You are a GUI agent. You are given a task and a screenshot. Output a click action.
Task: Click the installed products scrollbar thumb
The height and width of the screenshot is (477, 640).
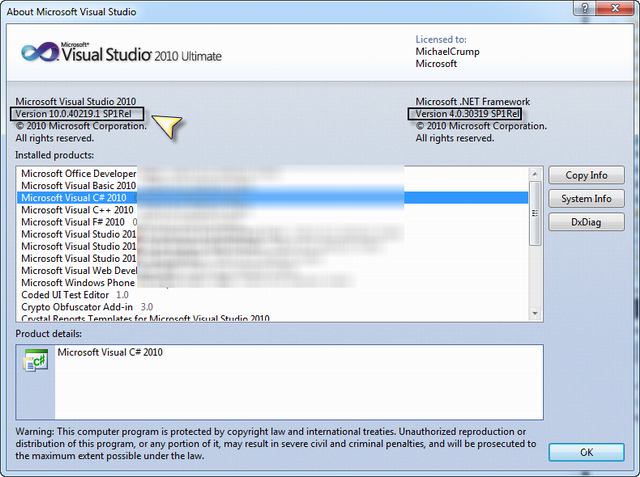pyautogui.click(x=535, y=213)
